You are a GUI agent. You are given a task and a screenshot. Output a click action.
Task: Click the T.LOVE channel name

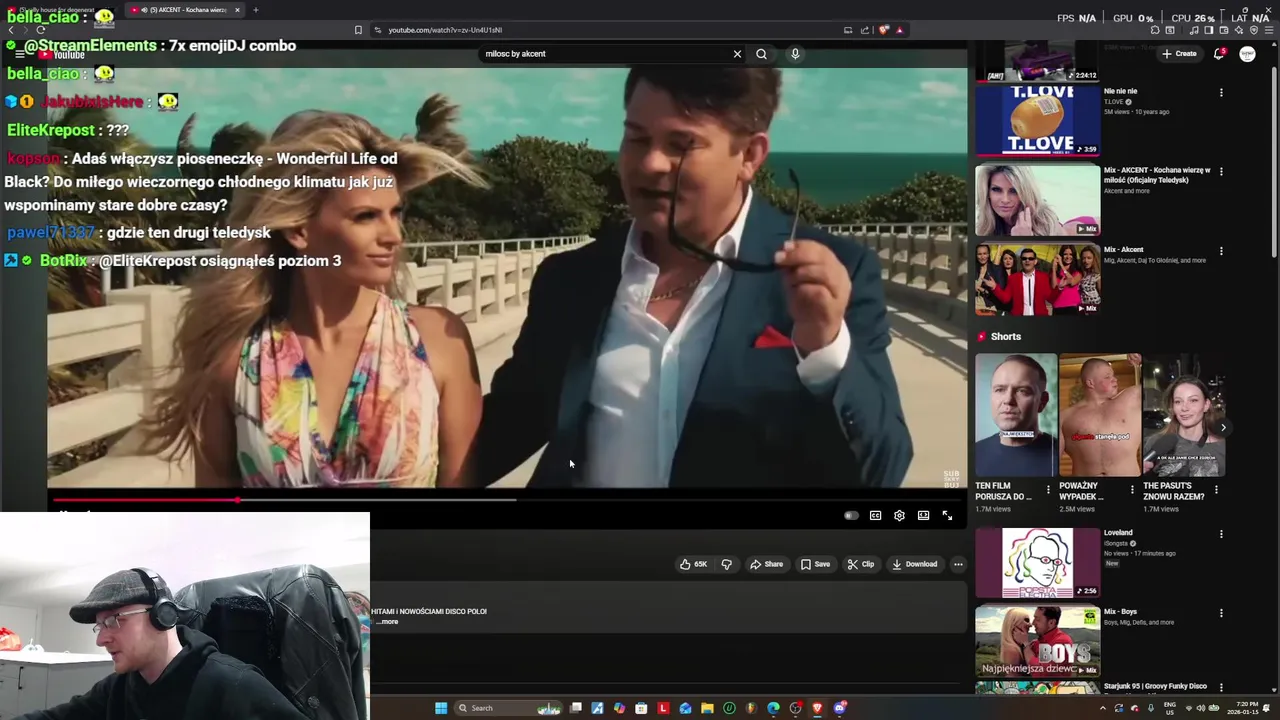click(x=1114, y=102)
